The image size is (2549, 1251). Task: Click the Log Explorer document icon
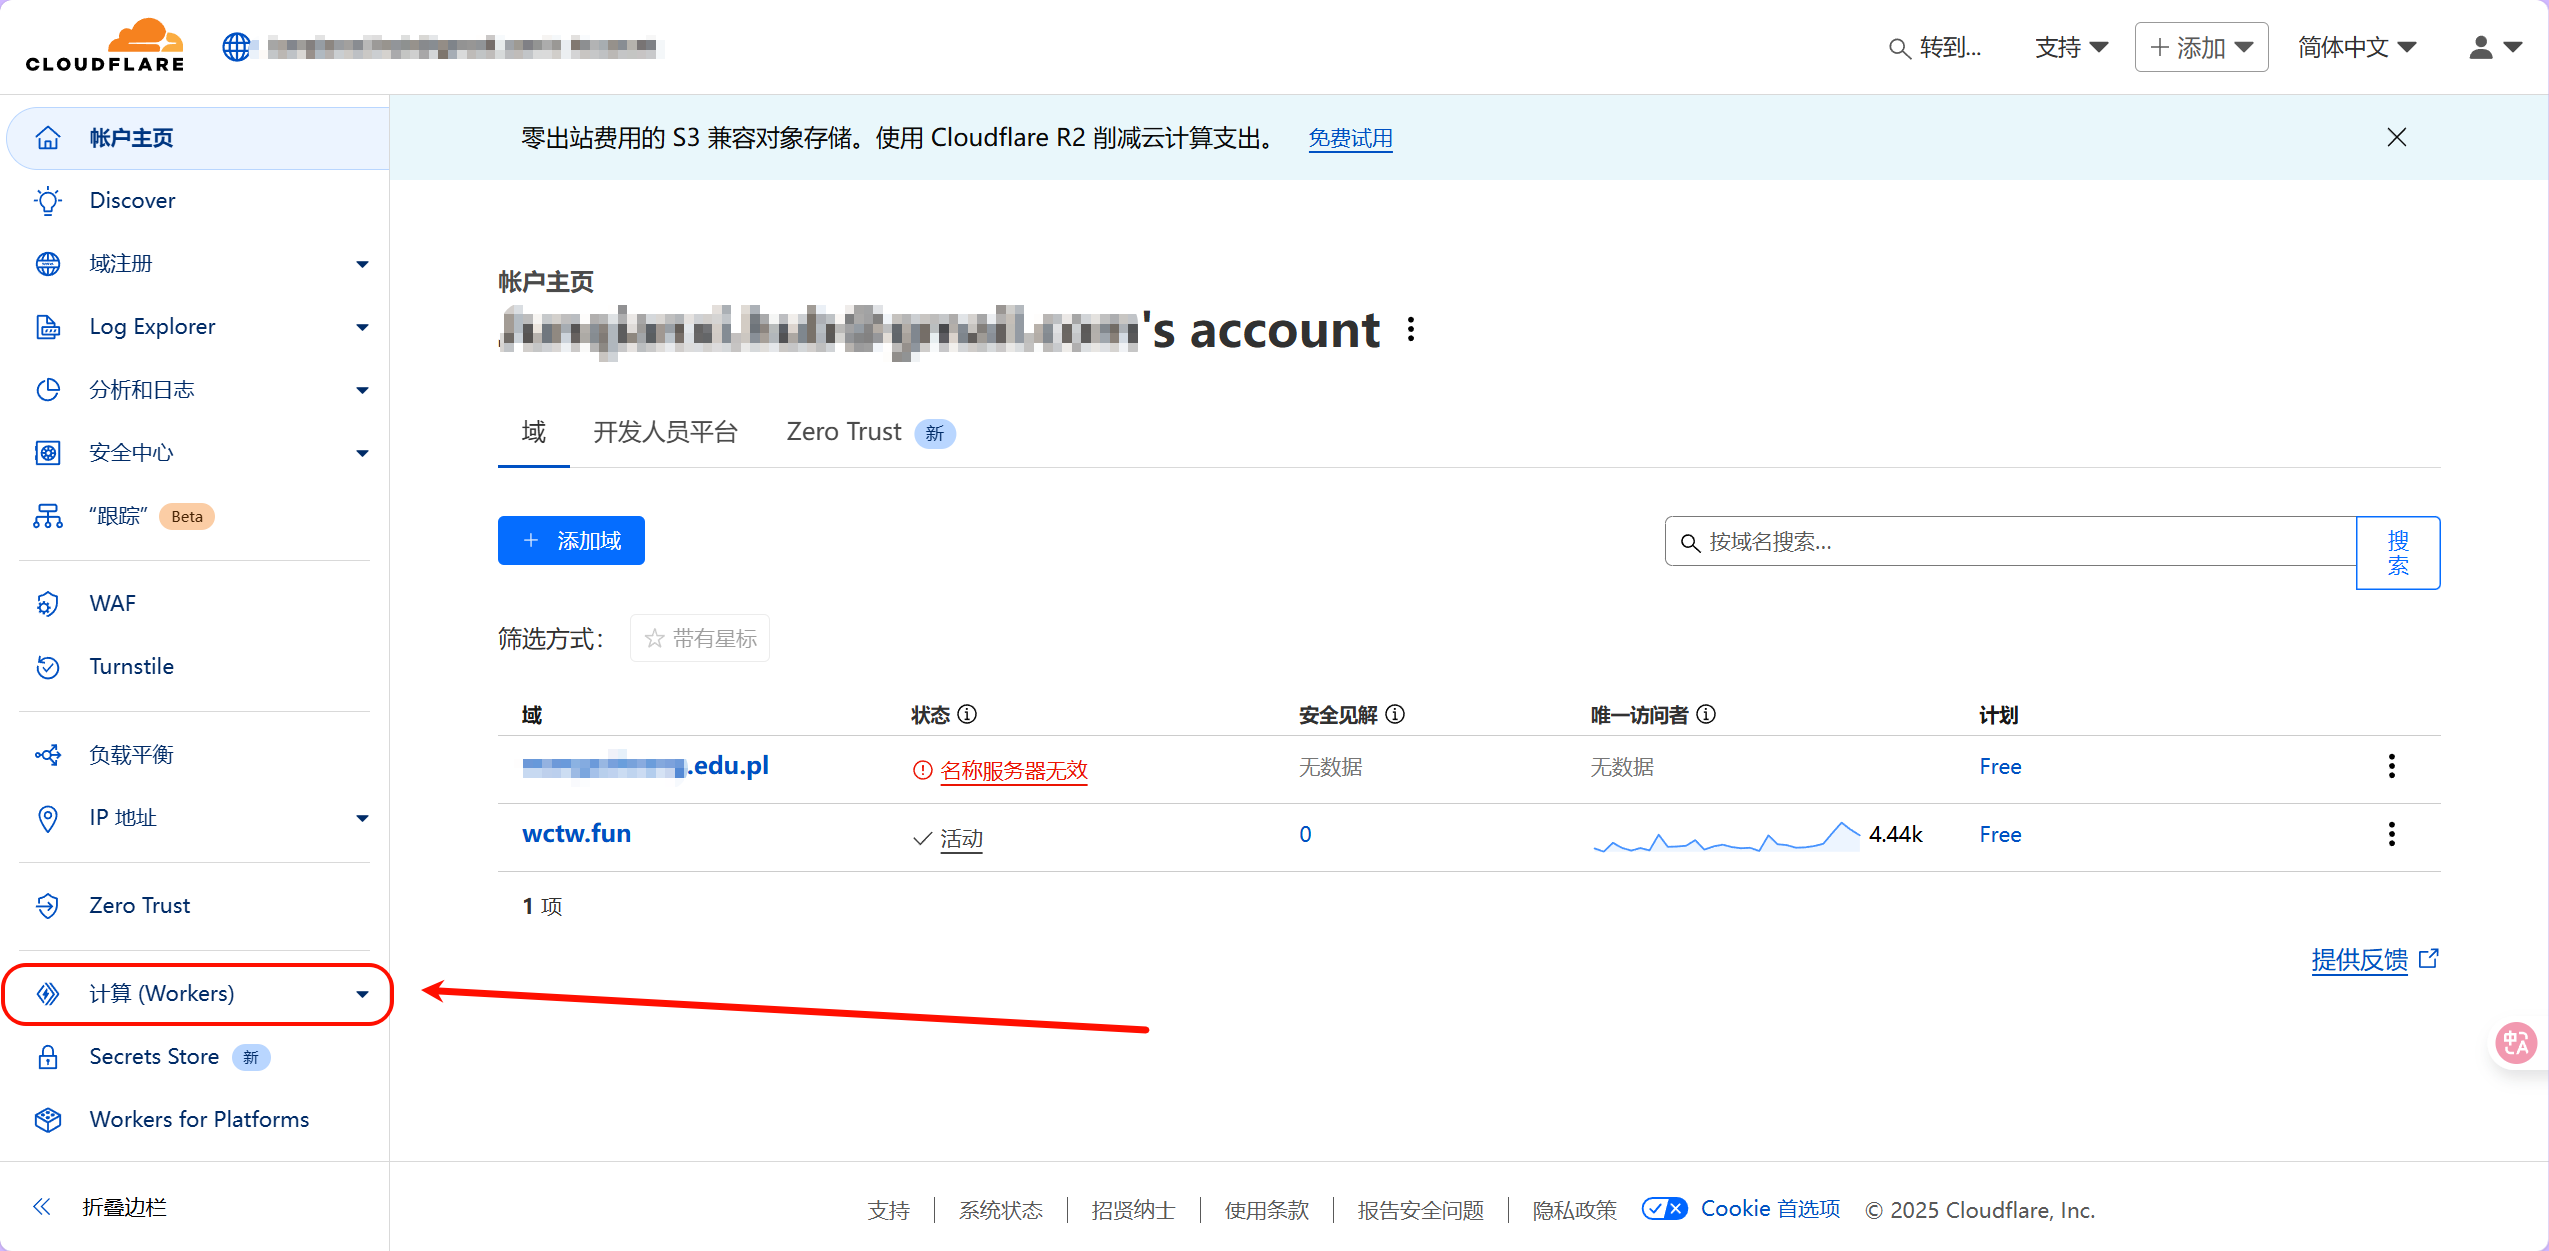tap(48, 326)
